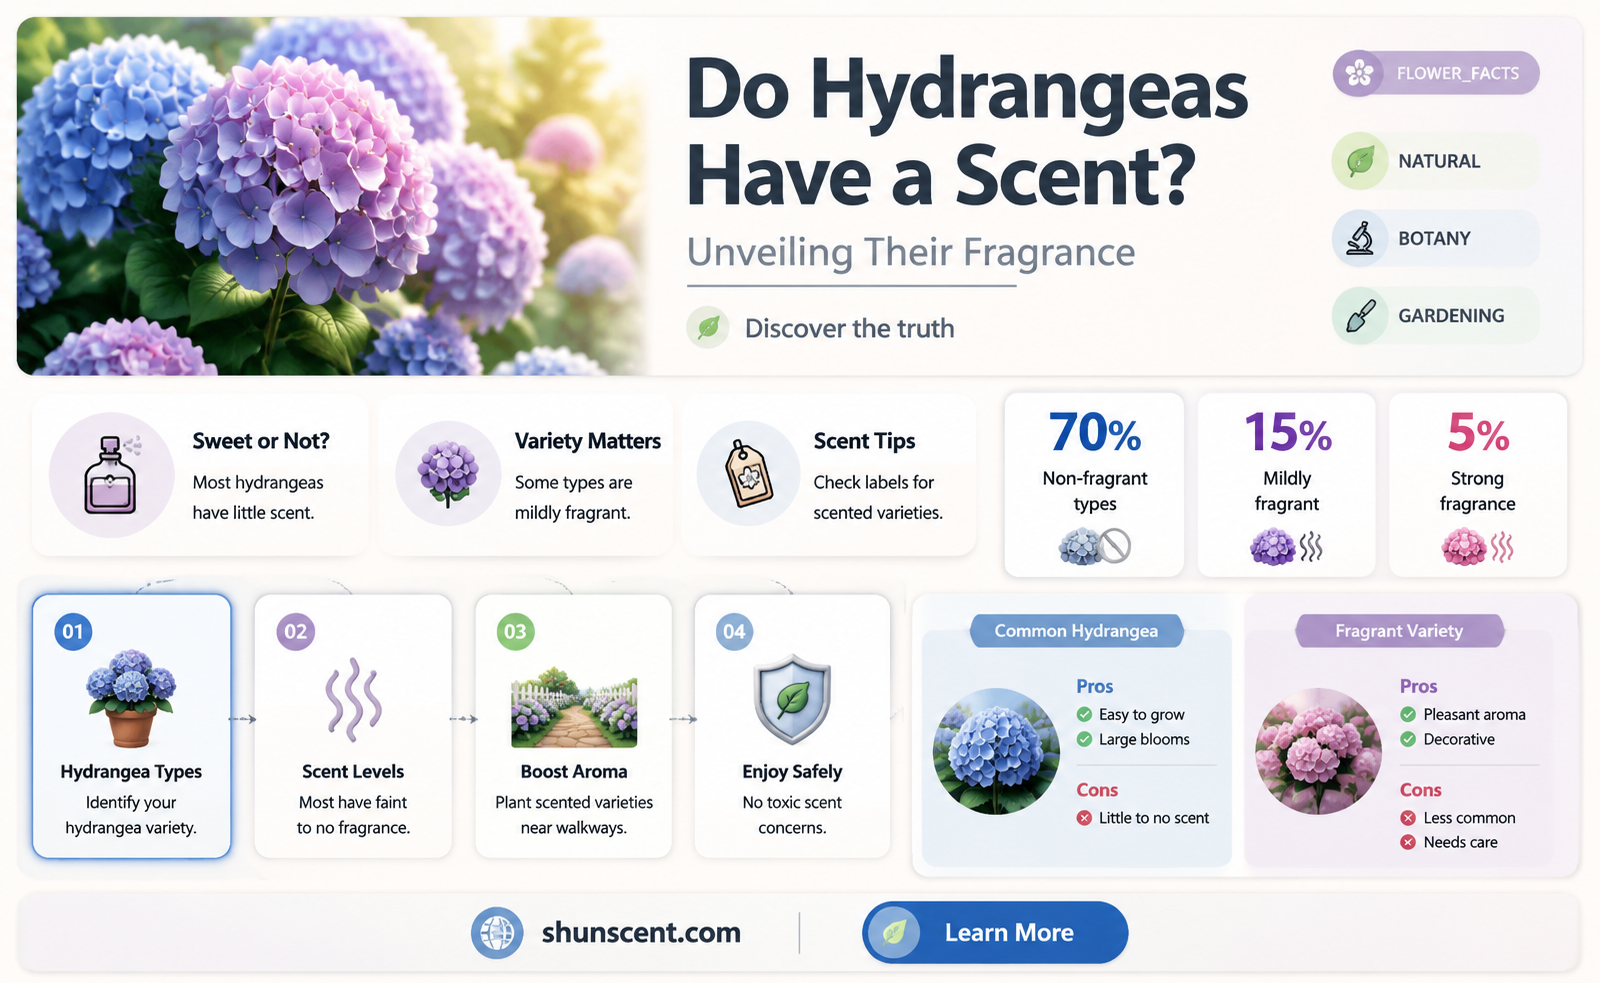
Task: Click the 02 step number badge
Action: (x=295, y=631)
